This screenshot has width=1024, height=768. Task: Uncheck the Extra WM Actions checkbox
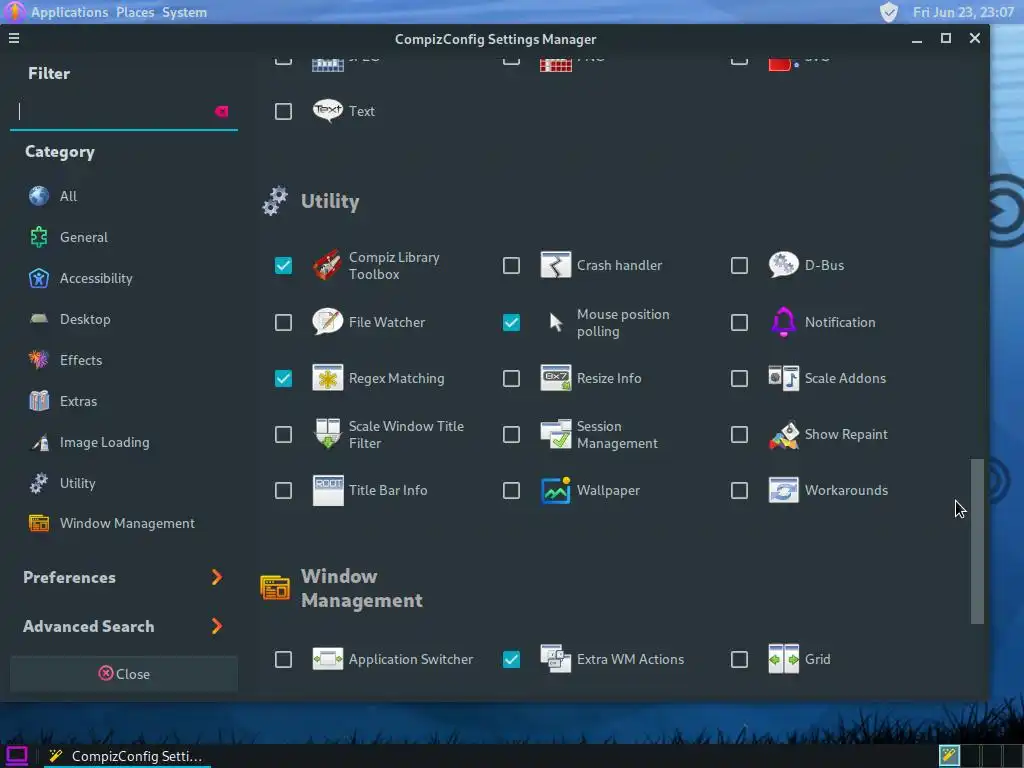pyautogui.click(x=511, y=660)
